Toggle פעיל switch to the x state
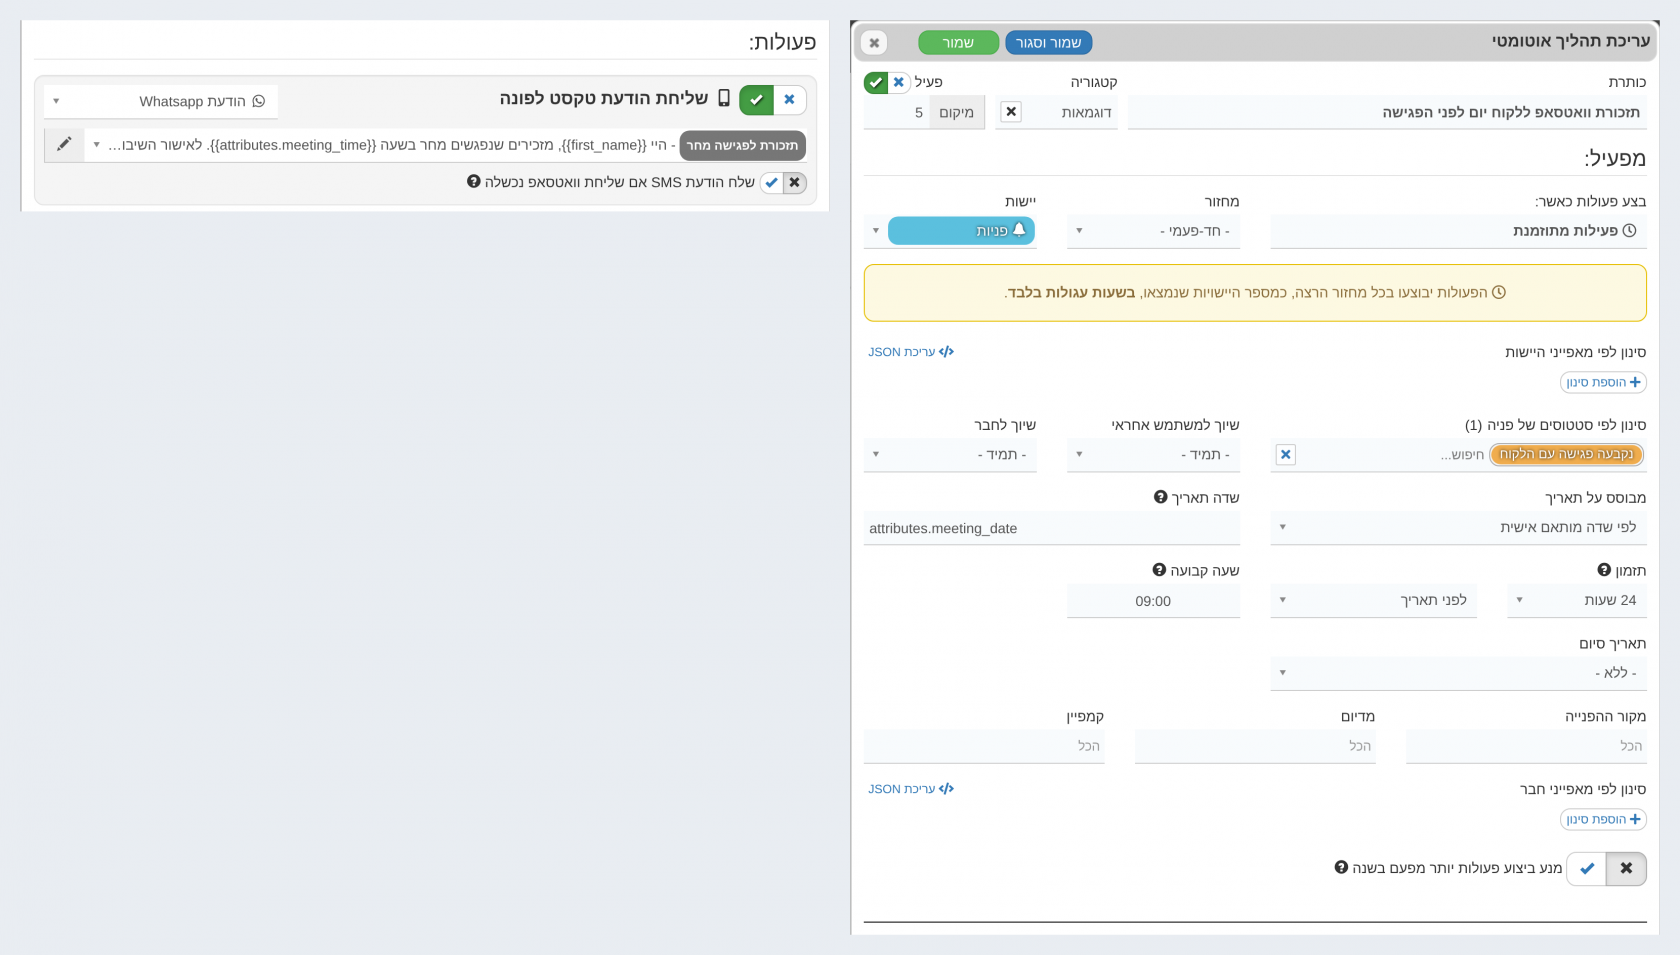The height and width of the screenshot is (955, 1680). point(899,82)
